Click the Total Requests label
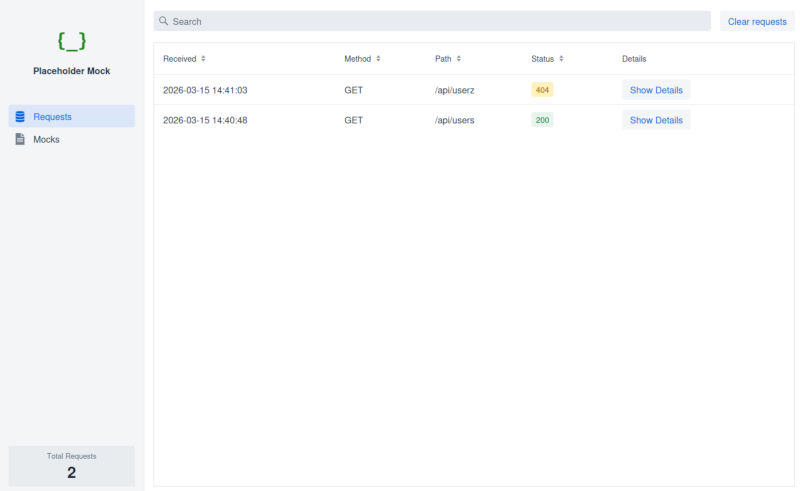Image resolution: width=800 pixels, height=491 pixels. click(x=71, y=456)
